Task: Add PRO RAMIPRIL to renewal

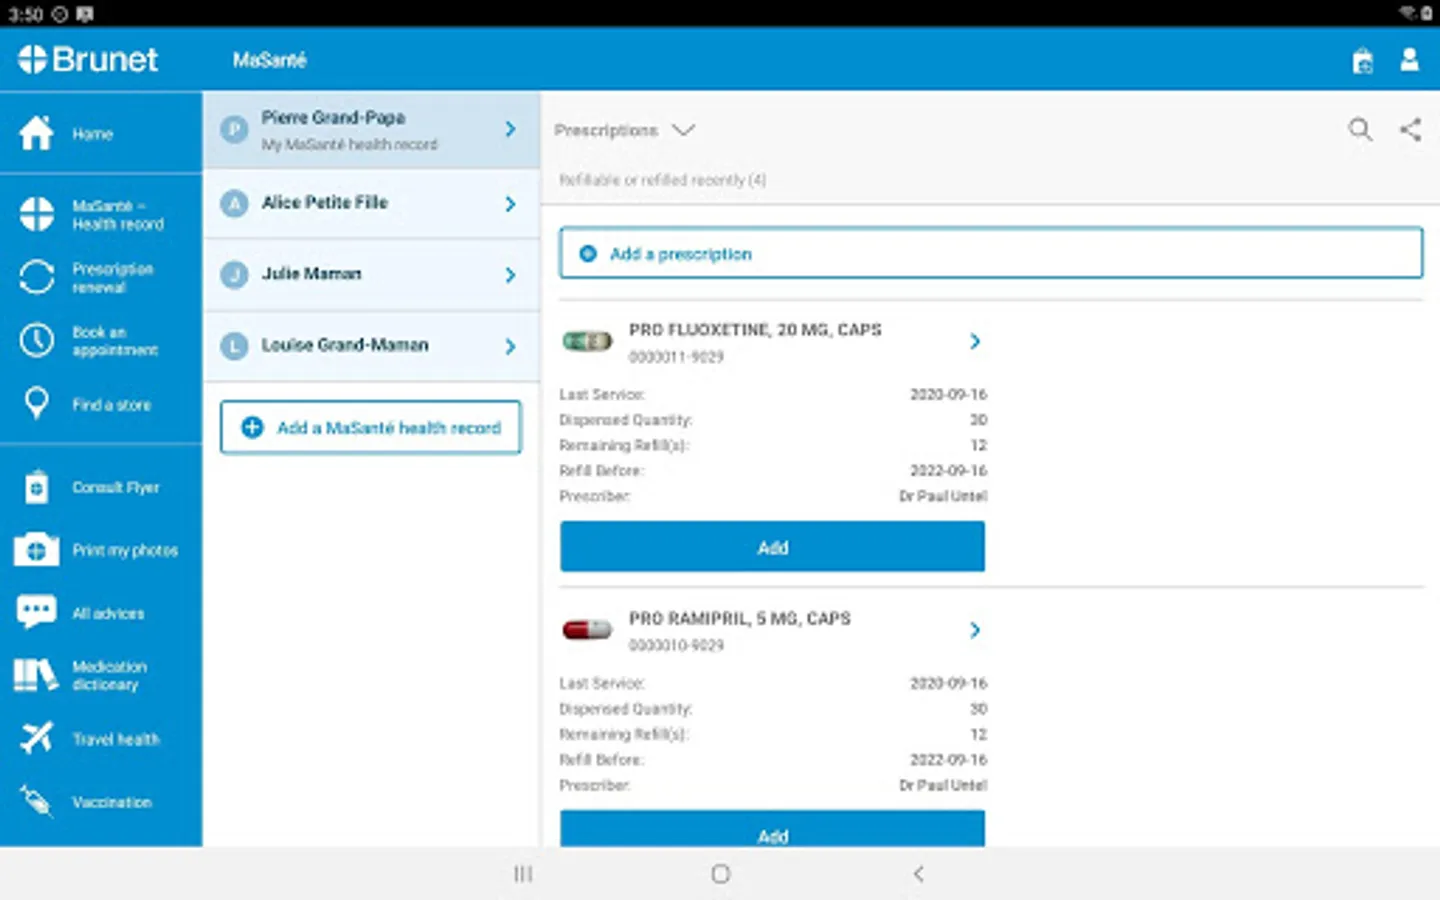Action: pos(772,831)
